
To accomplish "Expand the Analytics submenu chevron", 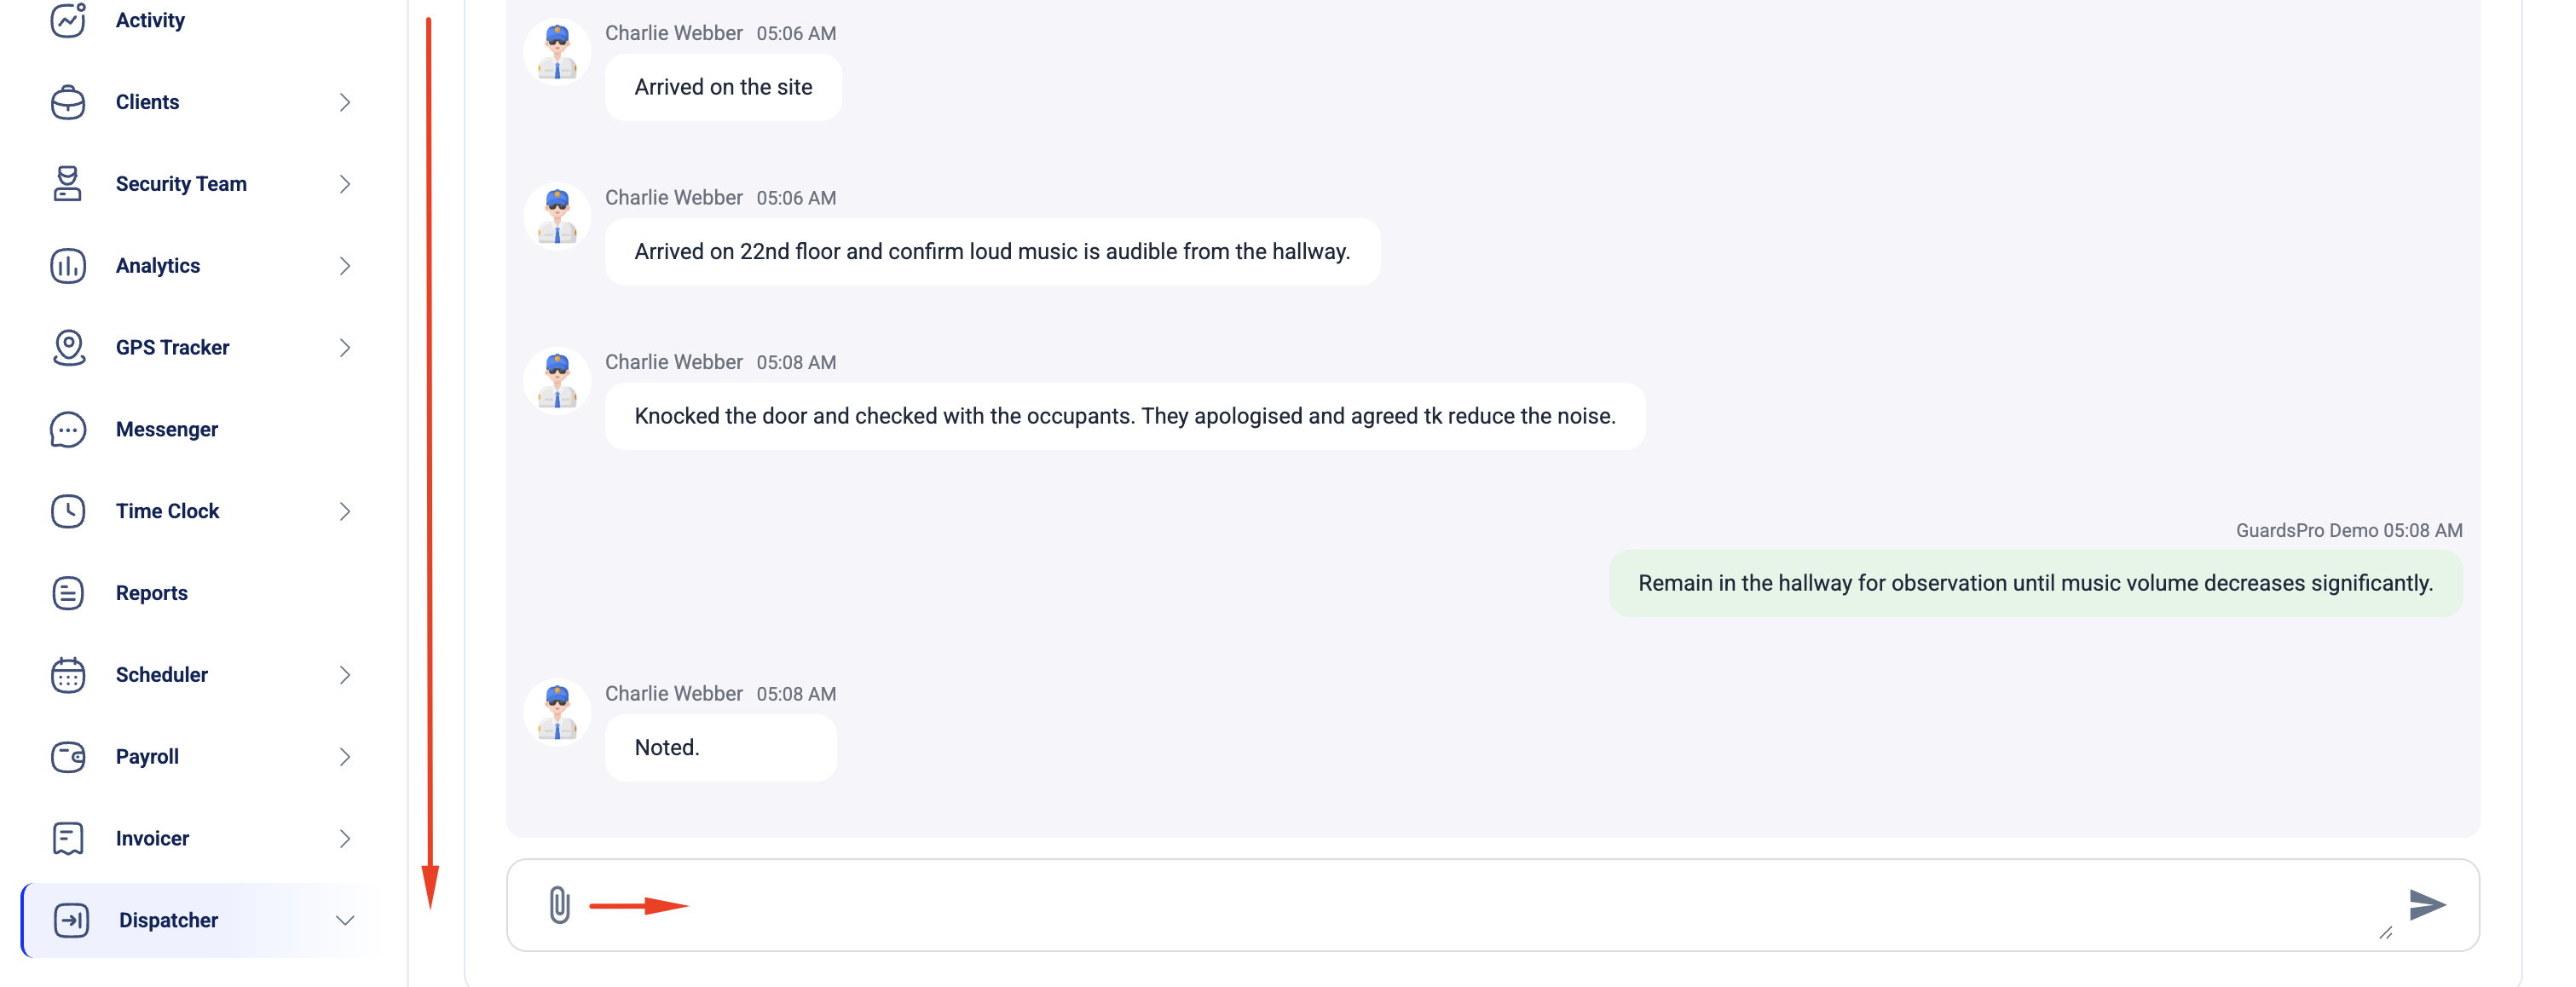I will click(x=345, y=266).
